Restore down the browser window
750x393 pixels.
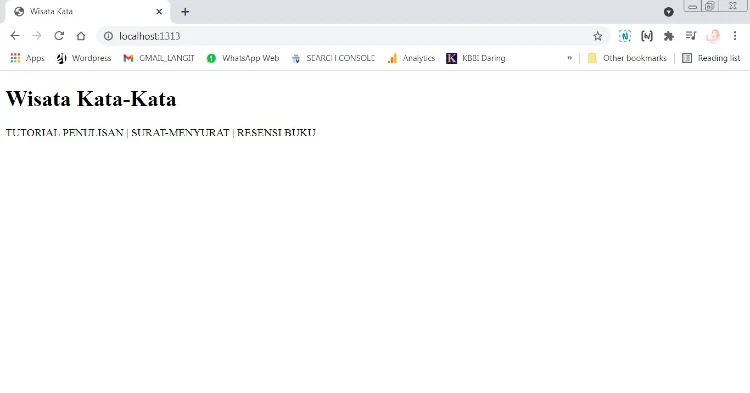(x=709, y=6)
